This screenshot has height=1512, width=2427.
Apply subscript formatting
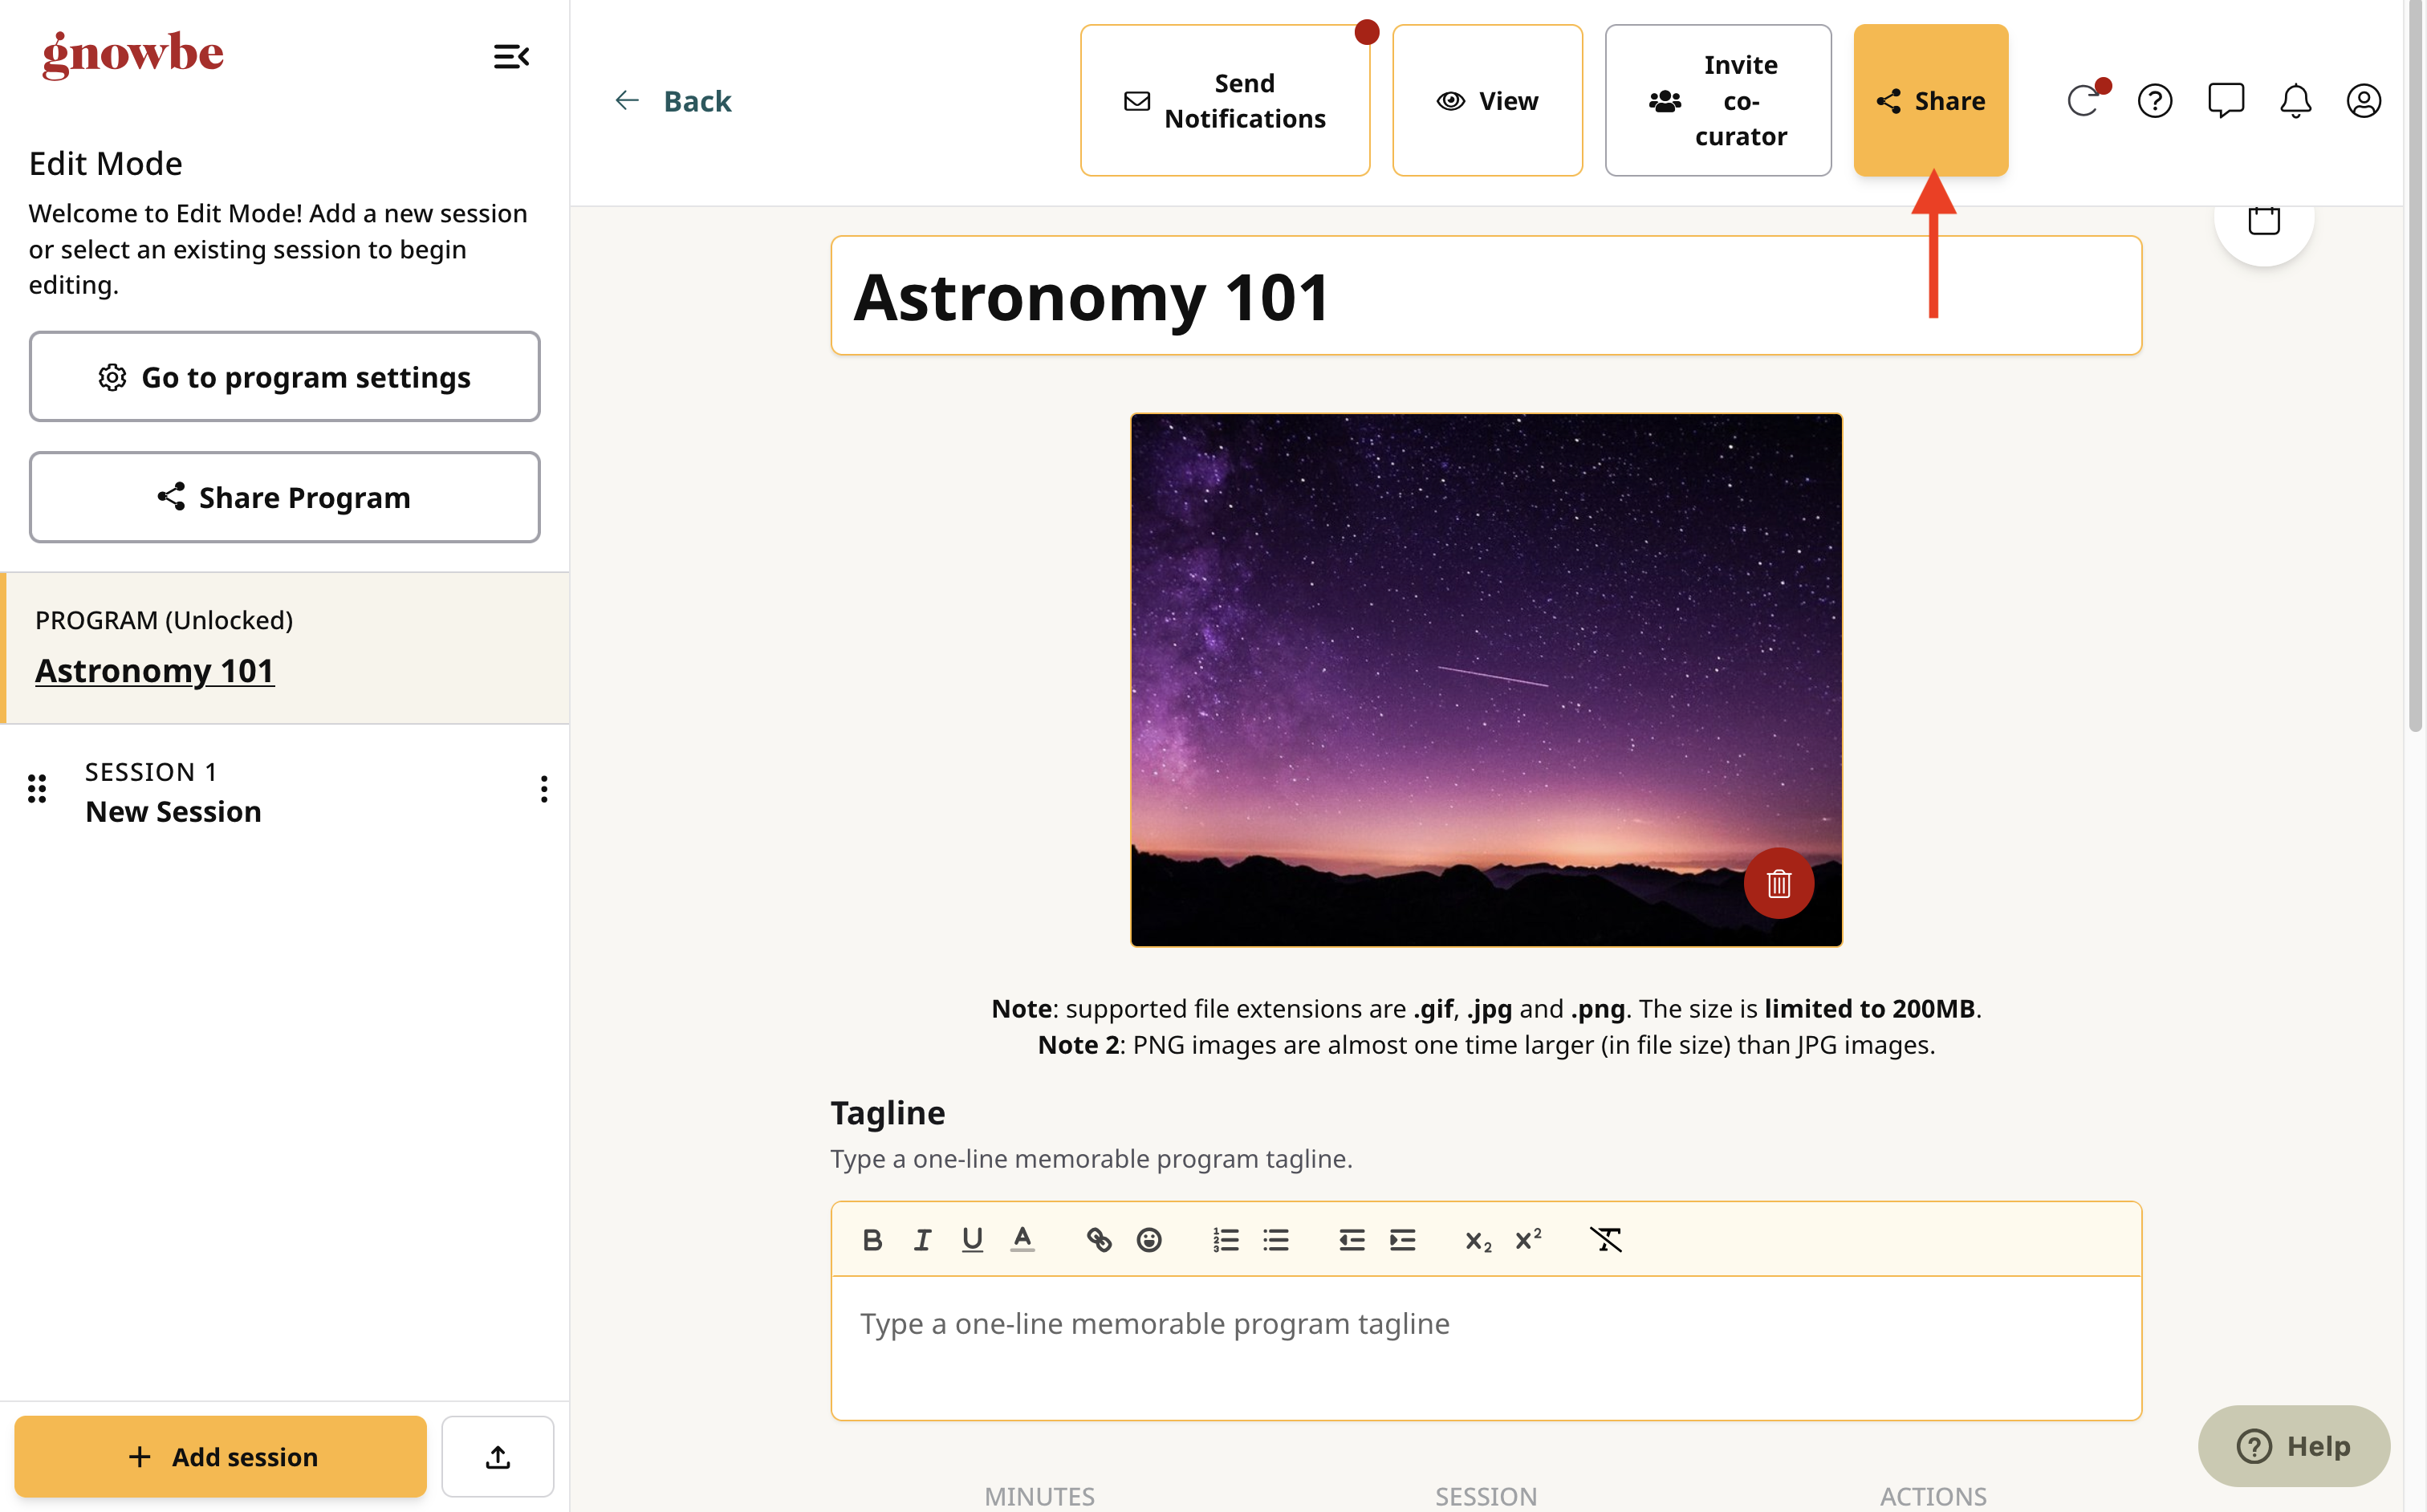point(1479,1240)
